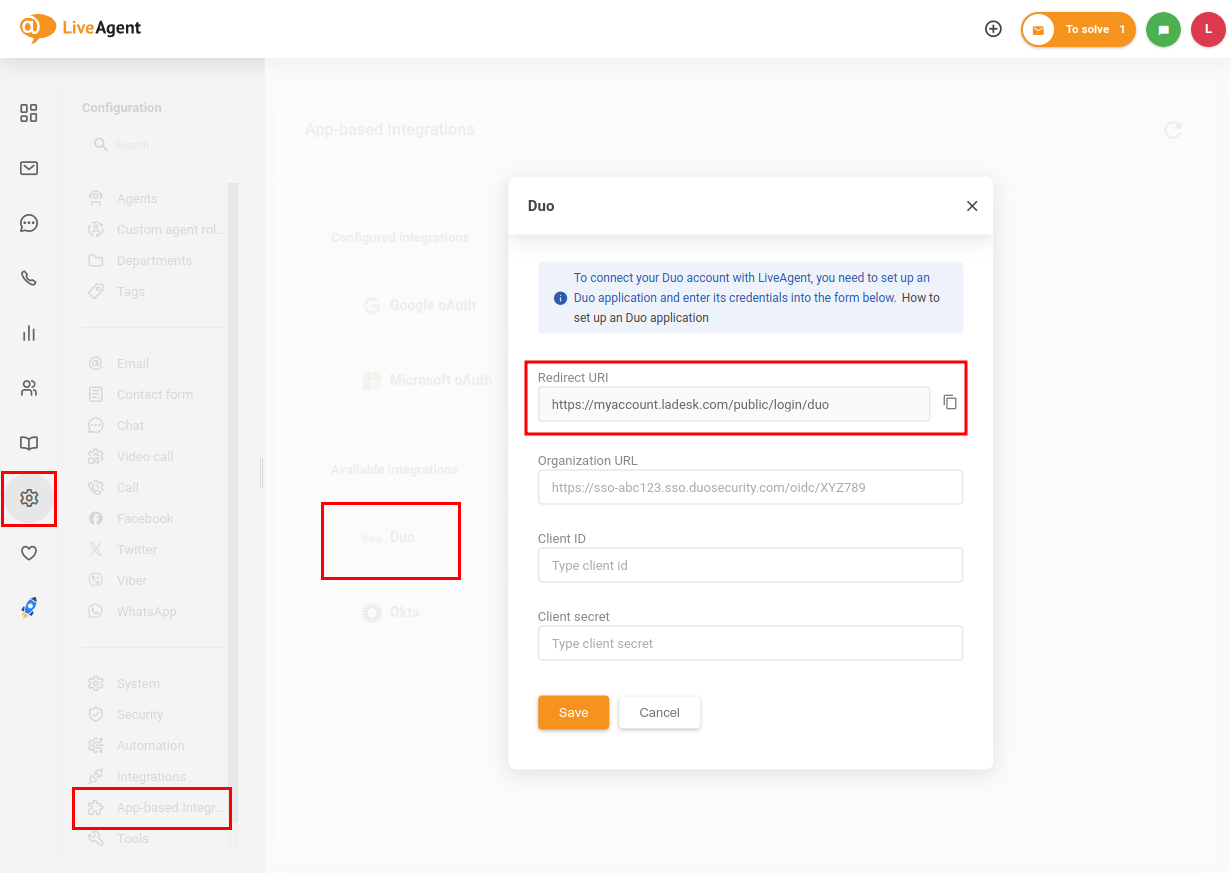Launch the Getting Started rocket icon
Viewport: 1231px width, 873px height.
28,607
